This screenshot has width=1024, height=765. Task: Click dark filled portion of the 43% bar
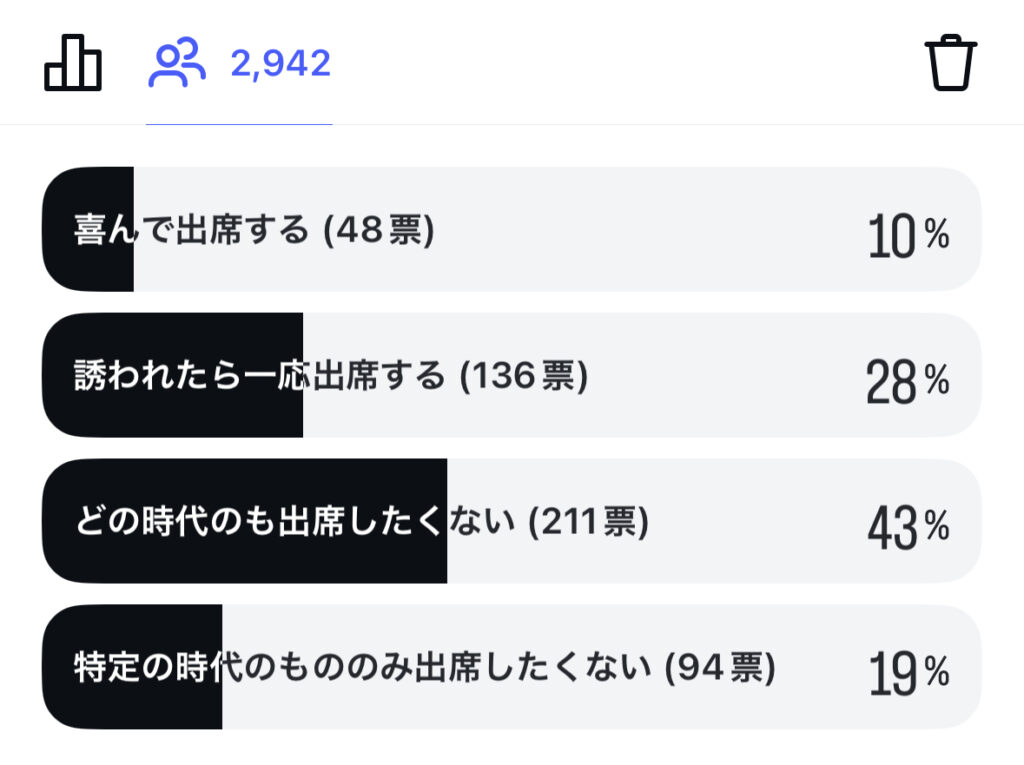click(245, 521)
